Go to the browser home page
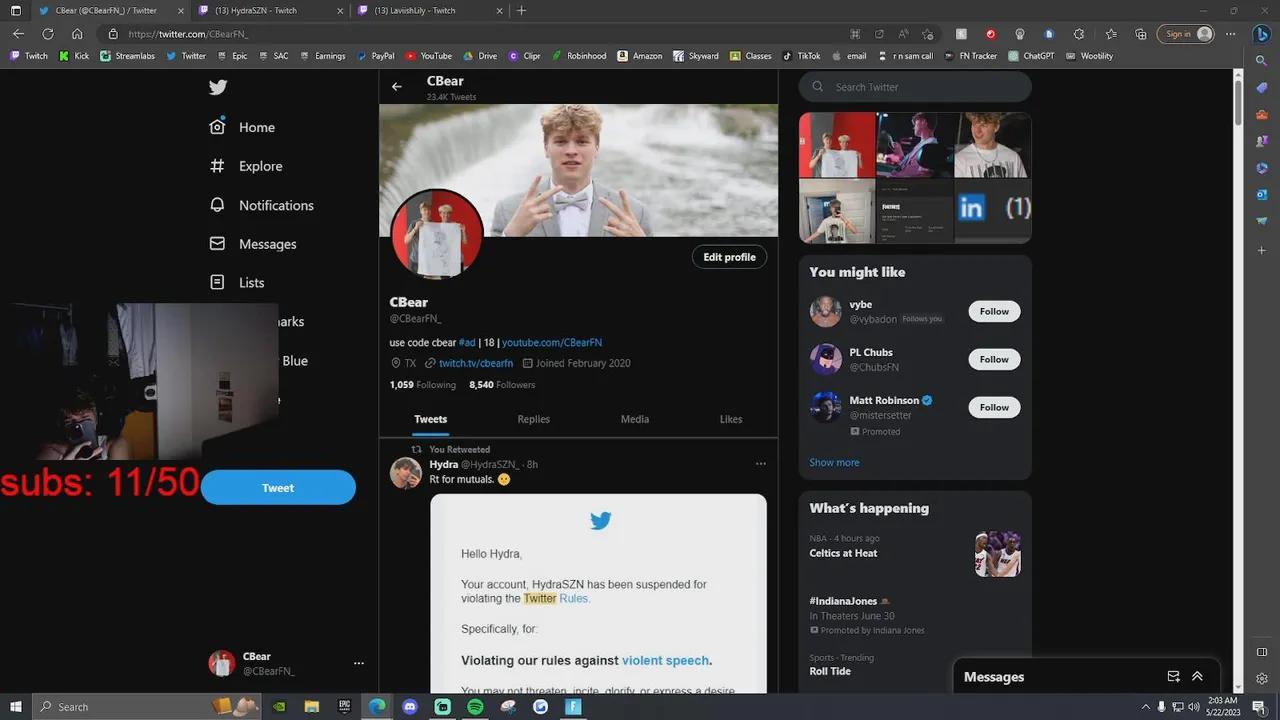 click(77, 33)
